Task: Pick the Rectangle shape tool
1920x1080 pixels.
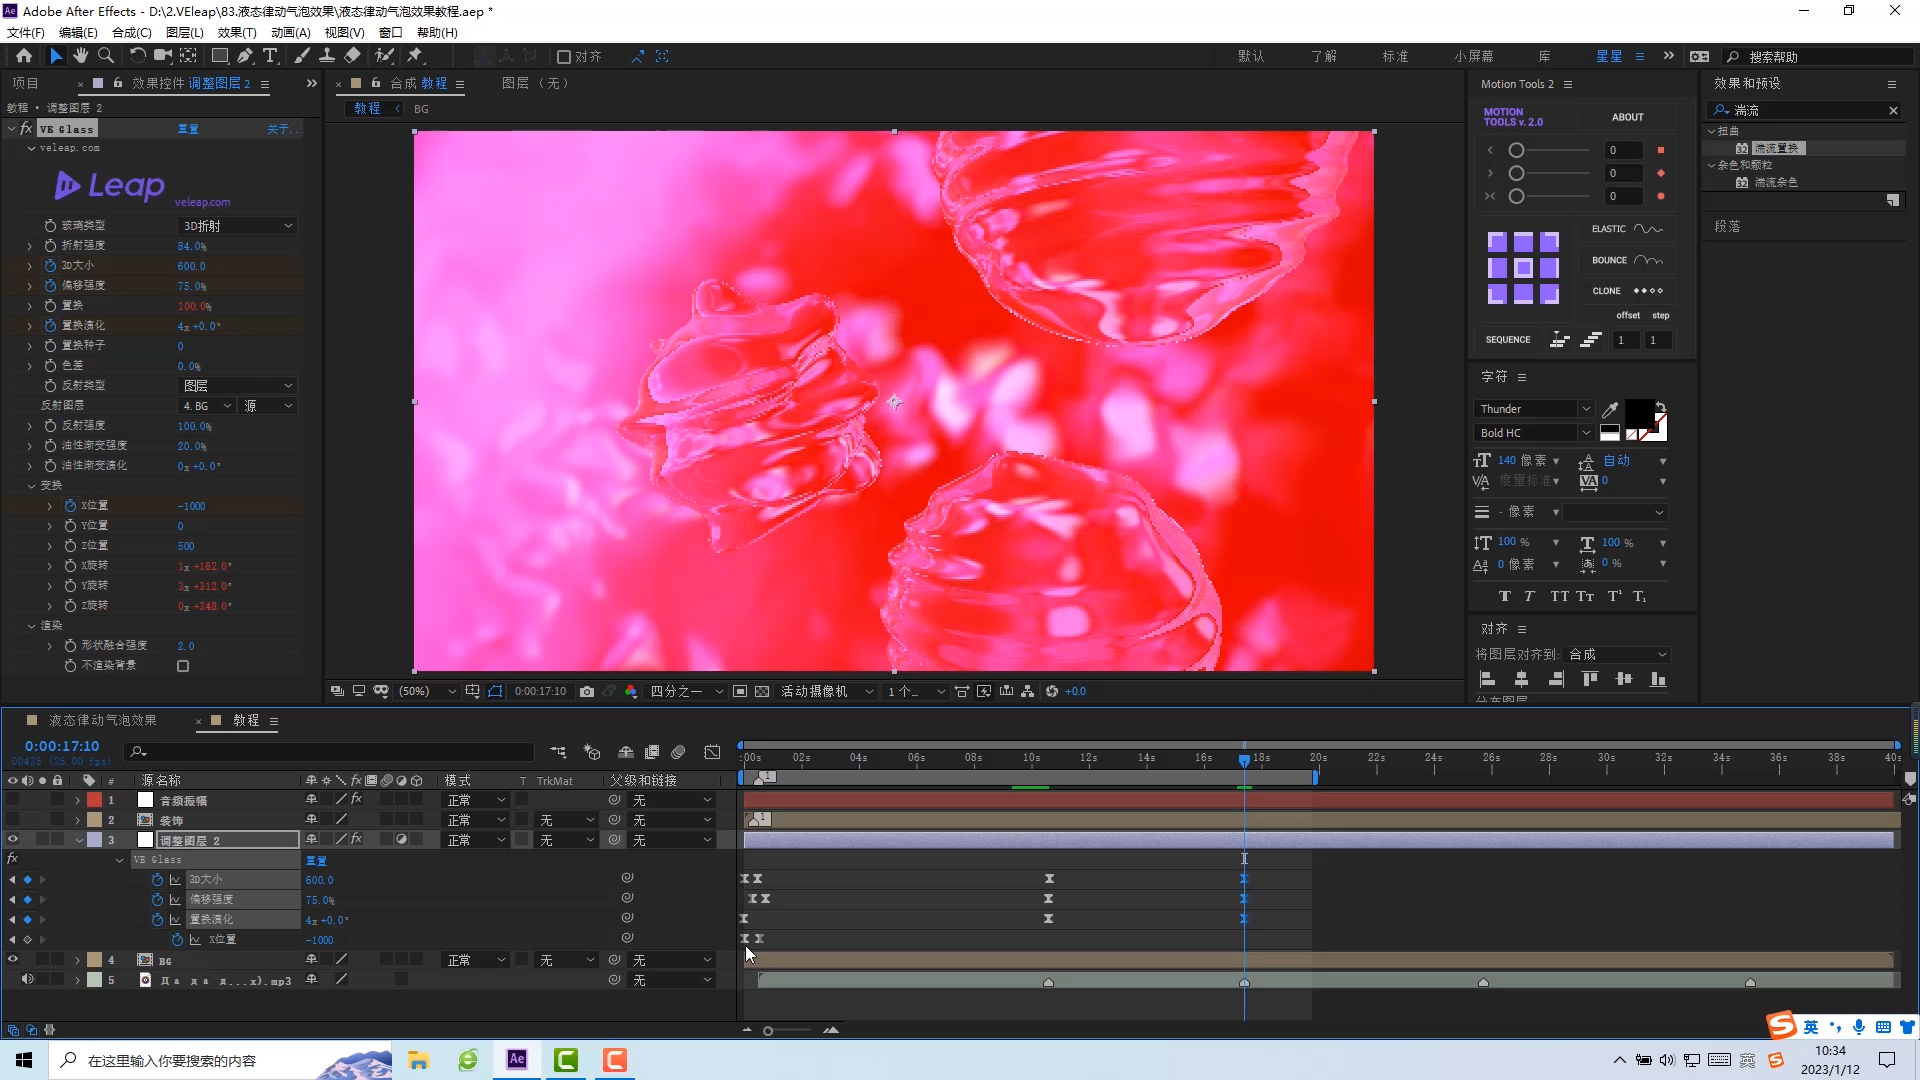Action: 220,56
